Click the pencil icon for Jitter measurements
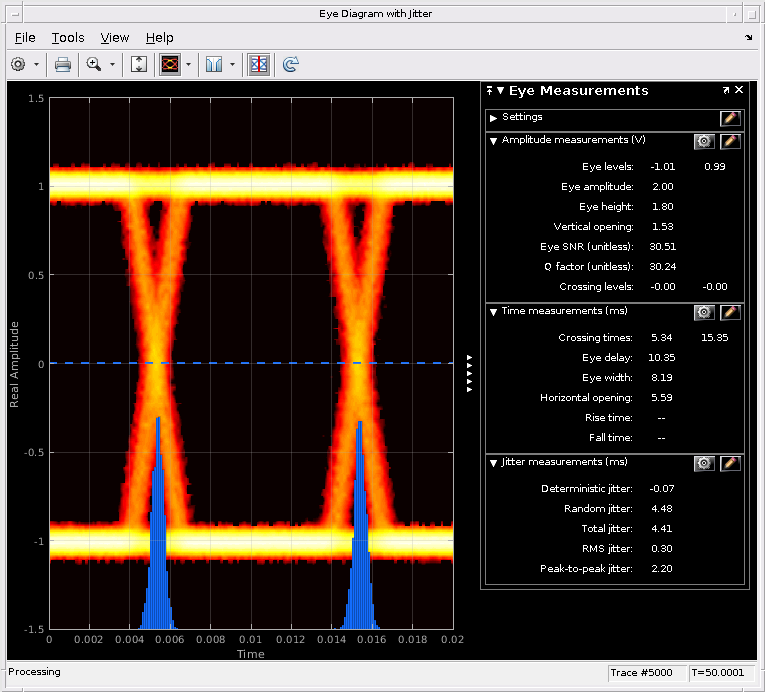Viewport: 765px width, 692px height. point(730,463)
